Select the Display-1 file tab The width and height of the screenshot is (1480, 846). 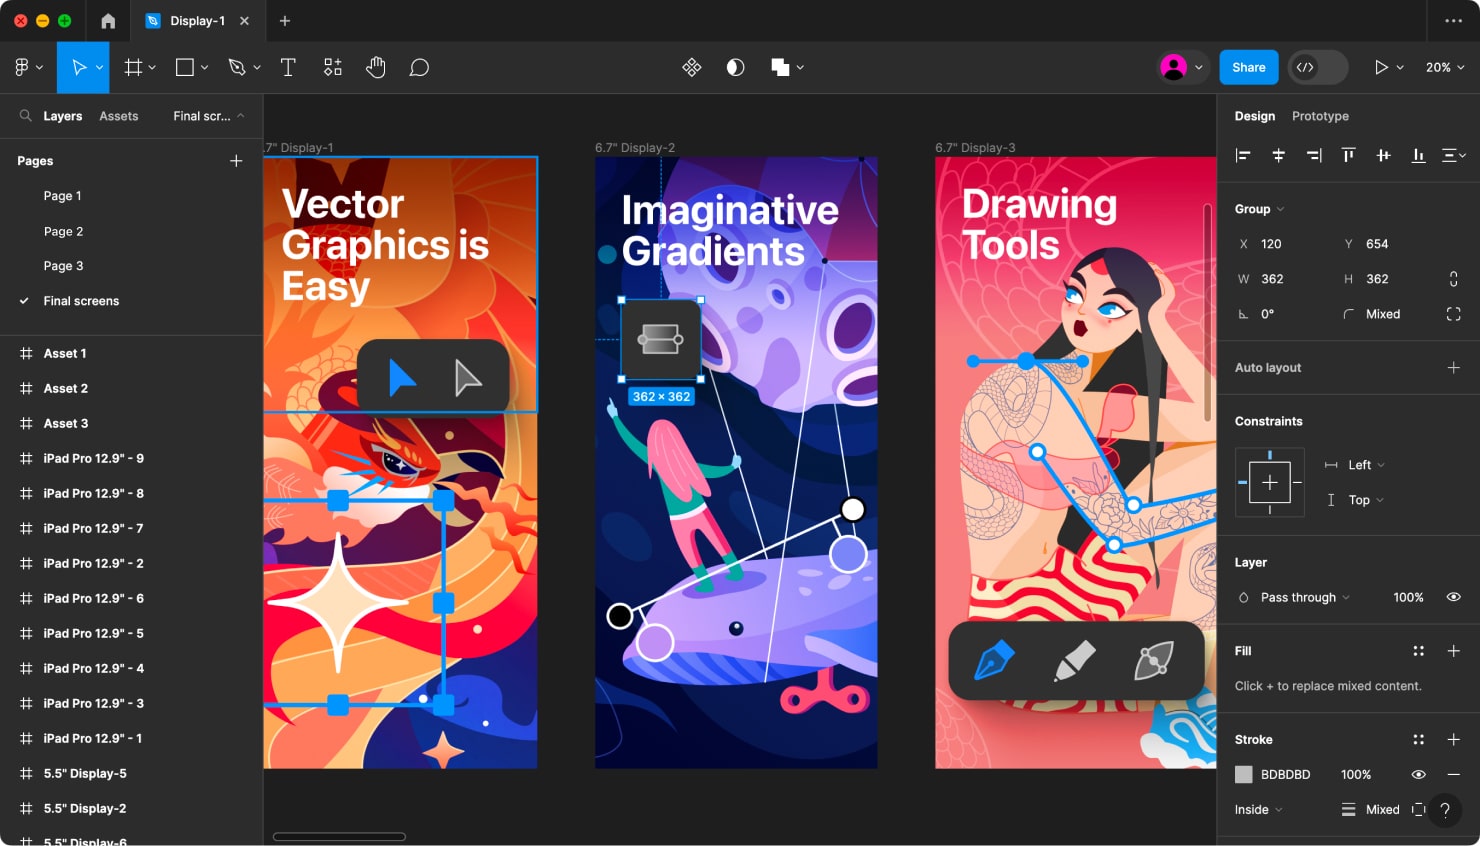pyautogui.click(x=197, y=21)
